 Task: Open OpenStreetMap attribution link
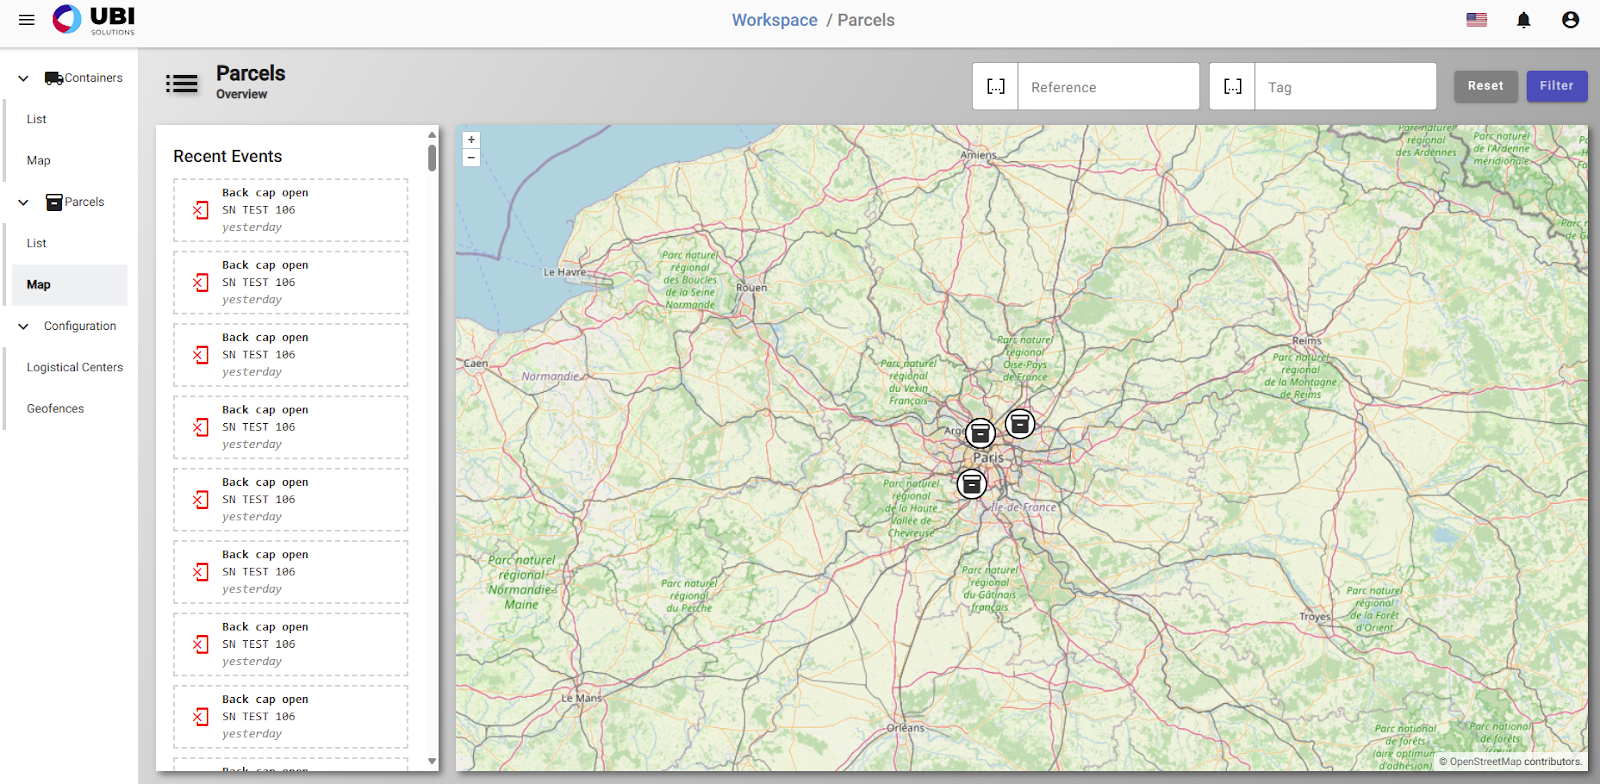coord(1485,762)
